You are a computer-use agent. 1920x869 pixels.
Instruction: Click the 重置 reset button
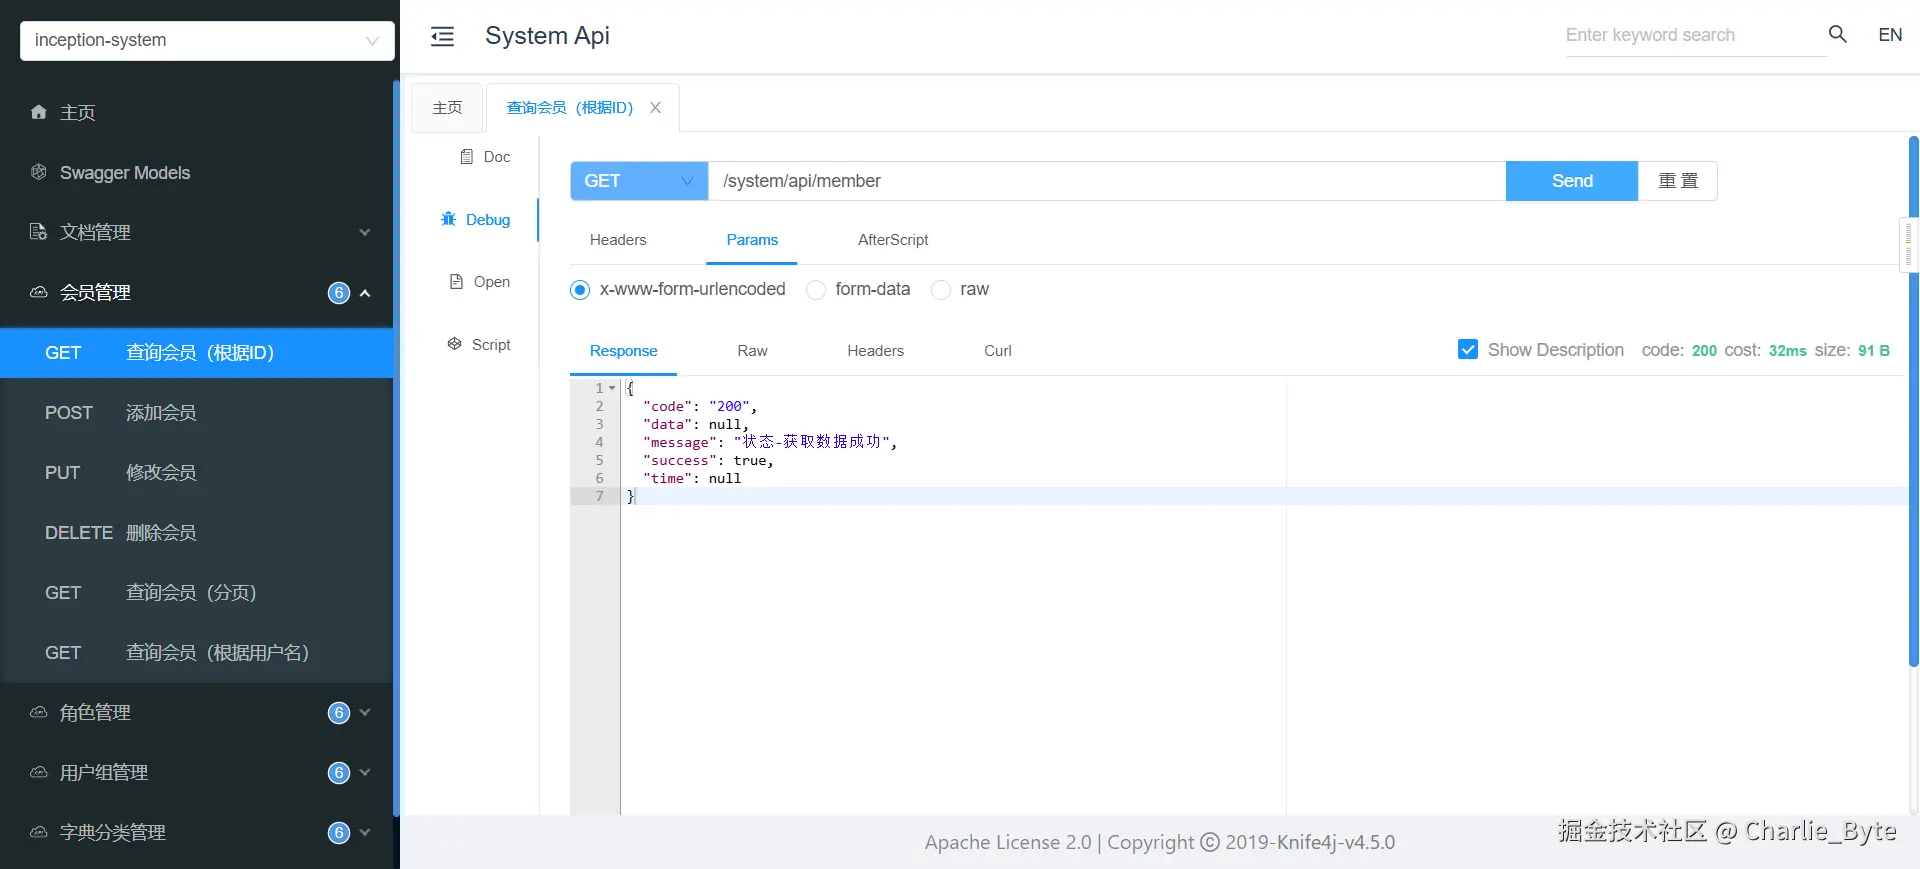tap(1678, 181)
